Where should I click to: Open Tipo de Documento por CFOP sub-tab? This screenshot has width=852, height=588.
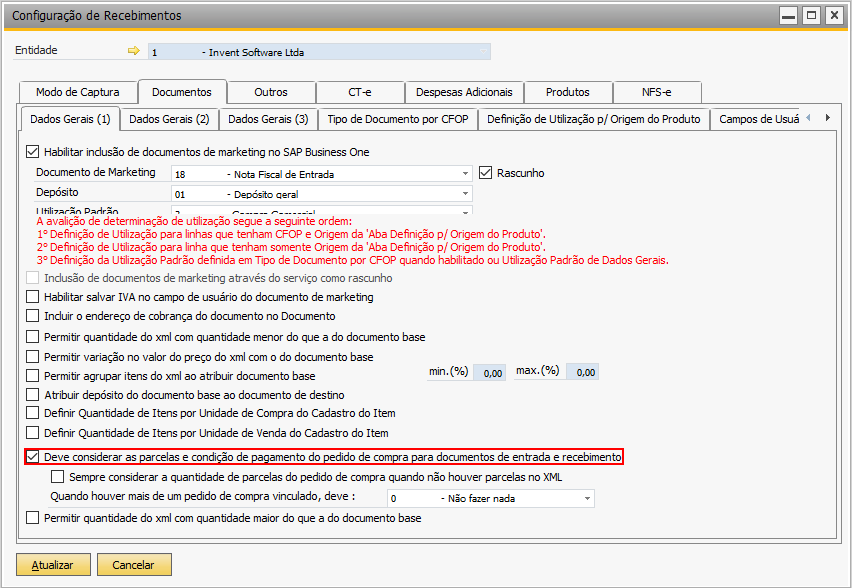[398, 119]
